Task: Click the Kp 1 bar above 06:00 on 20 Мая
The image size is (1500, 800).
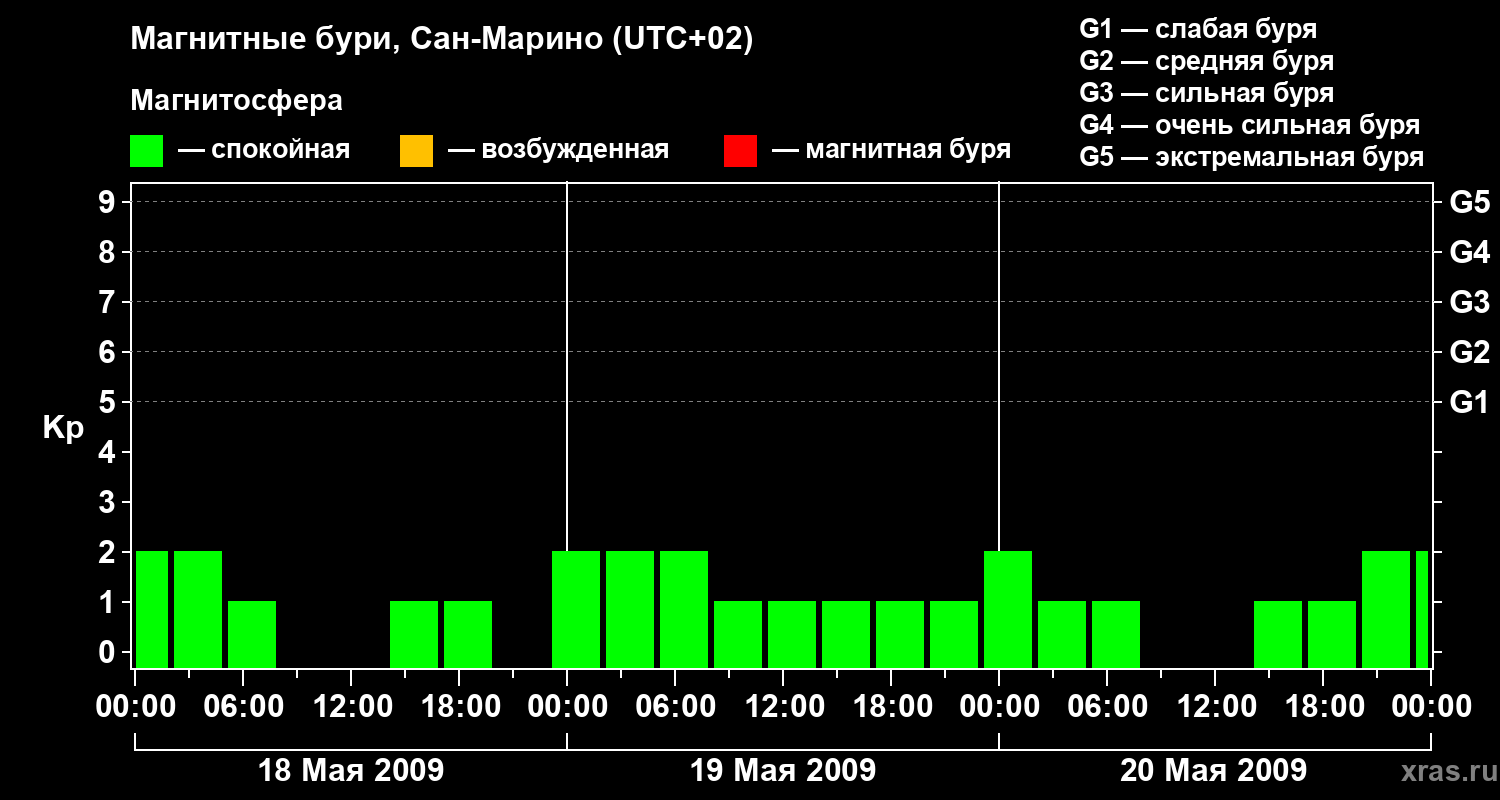Action: pyautogui.click(x=1116, y=634)
